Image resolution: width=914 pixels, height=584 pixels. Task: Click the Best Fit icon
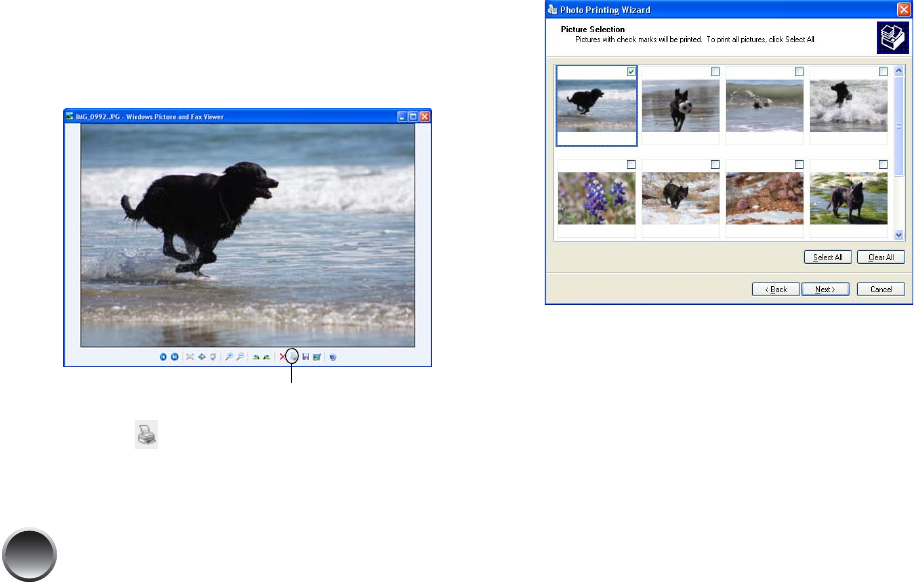click(190, 356)
